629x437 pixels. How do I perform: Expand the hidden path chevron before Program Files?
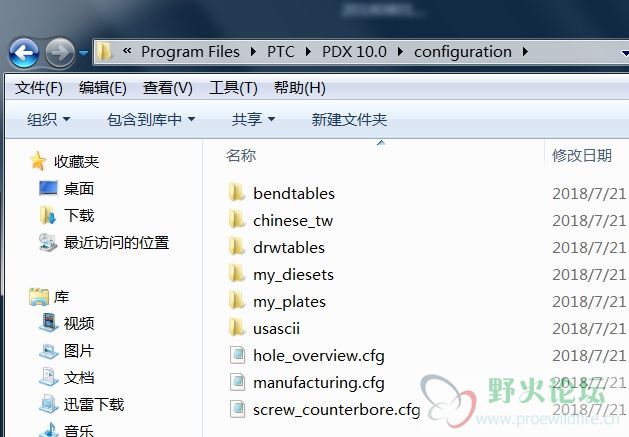[x=127, y=51]
